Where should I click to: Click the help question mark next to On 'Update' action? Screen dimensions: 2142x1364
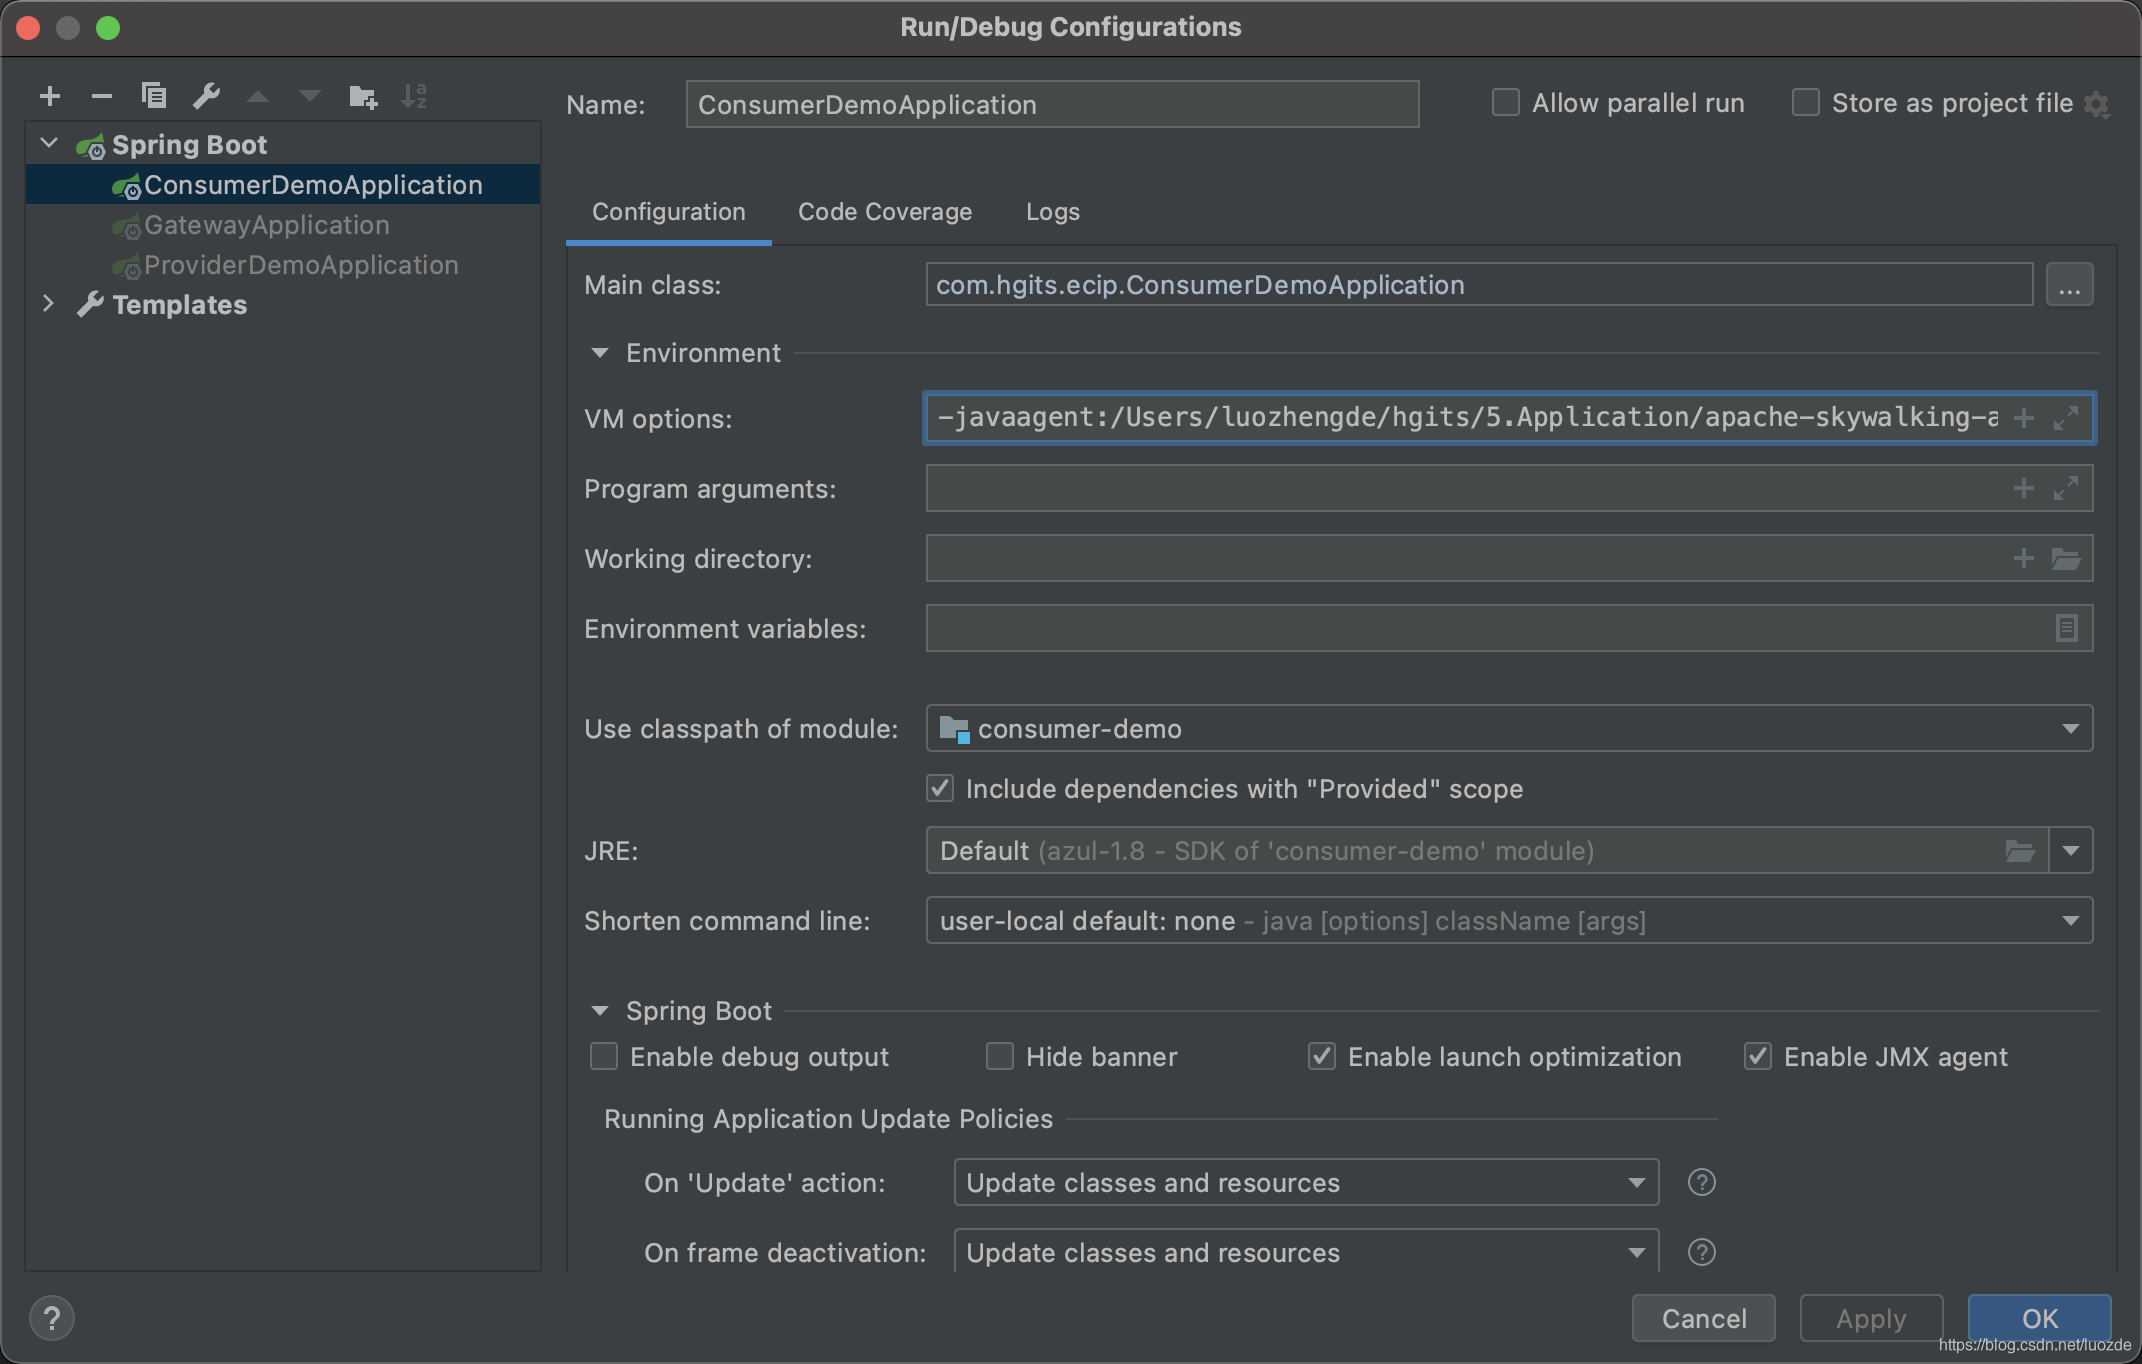pyautogui.click(x=1701, y=1182)
